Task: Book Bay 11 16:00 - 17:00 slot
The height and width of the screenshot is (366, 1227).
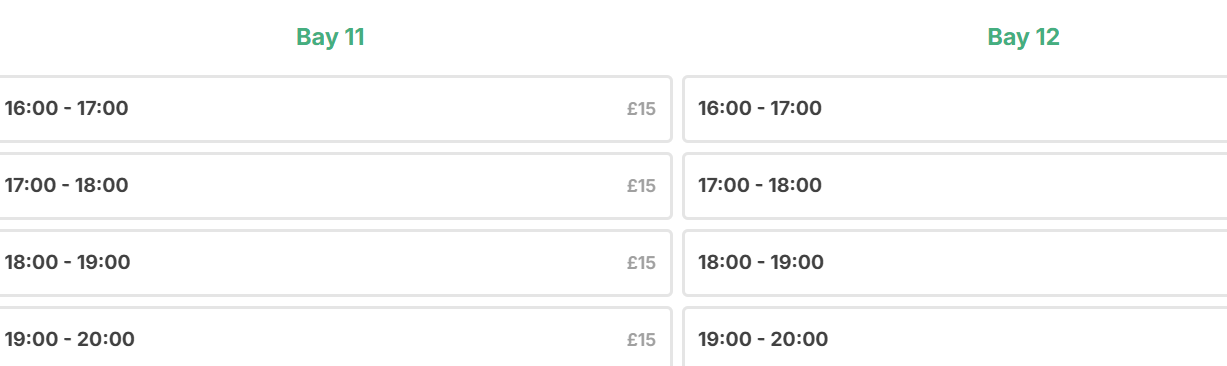Action: 335,108
